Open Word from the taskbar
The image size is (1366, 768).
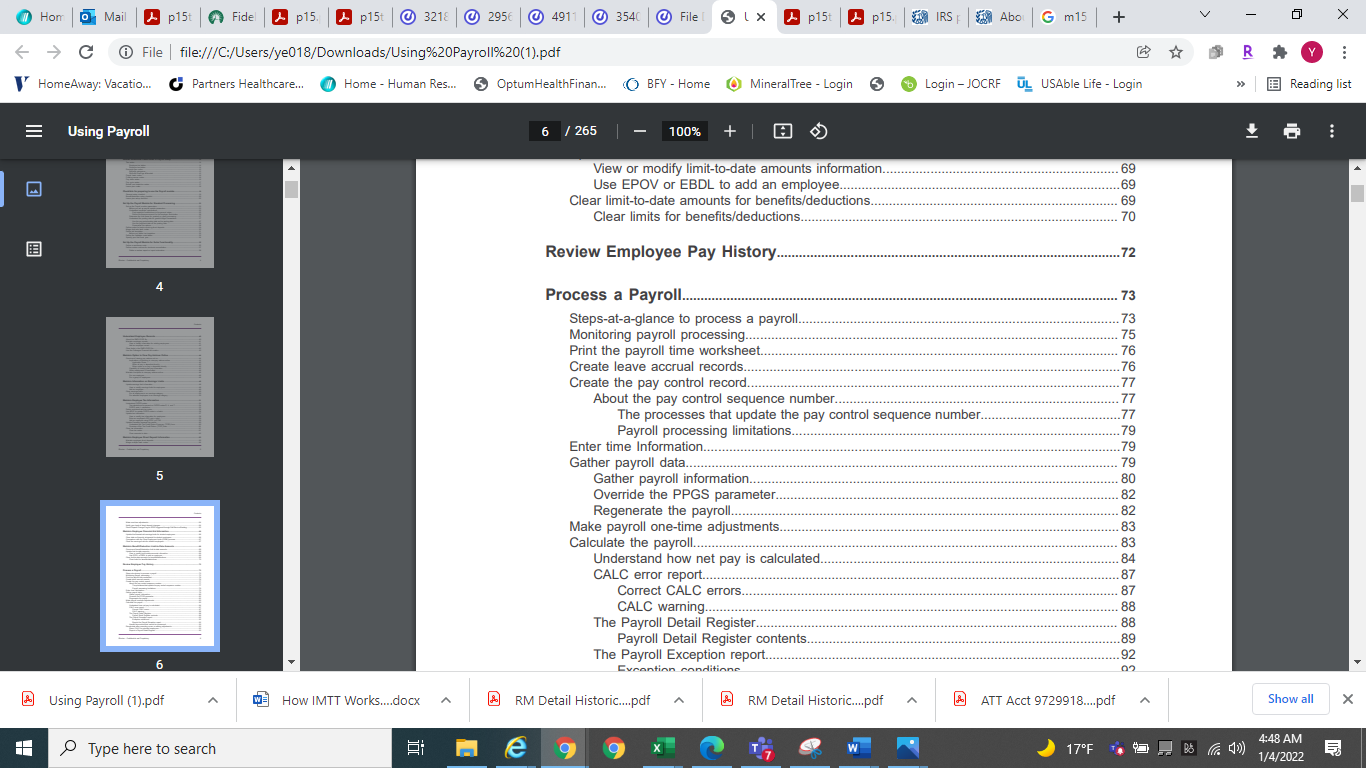pos(859,748)
